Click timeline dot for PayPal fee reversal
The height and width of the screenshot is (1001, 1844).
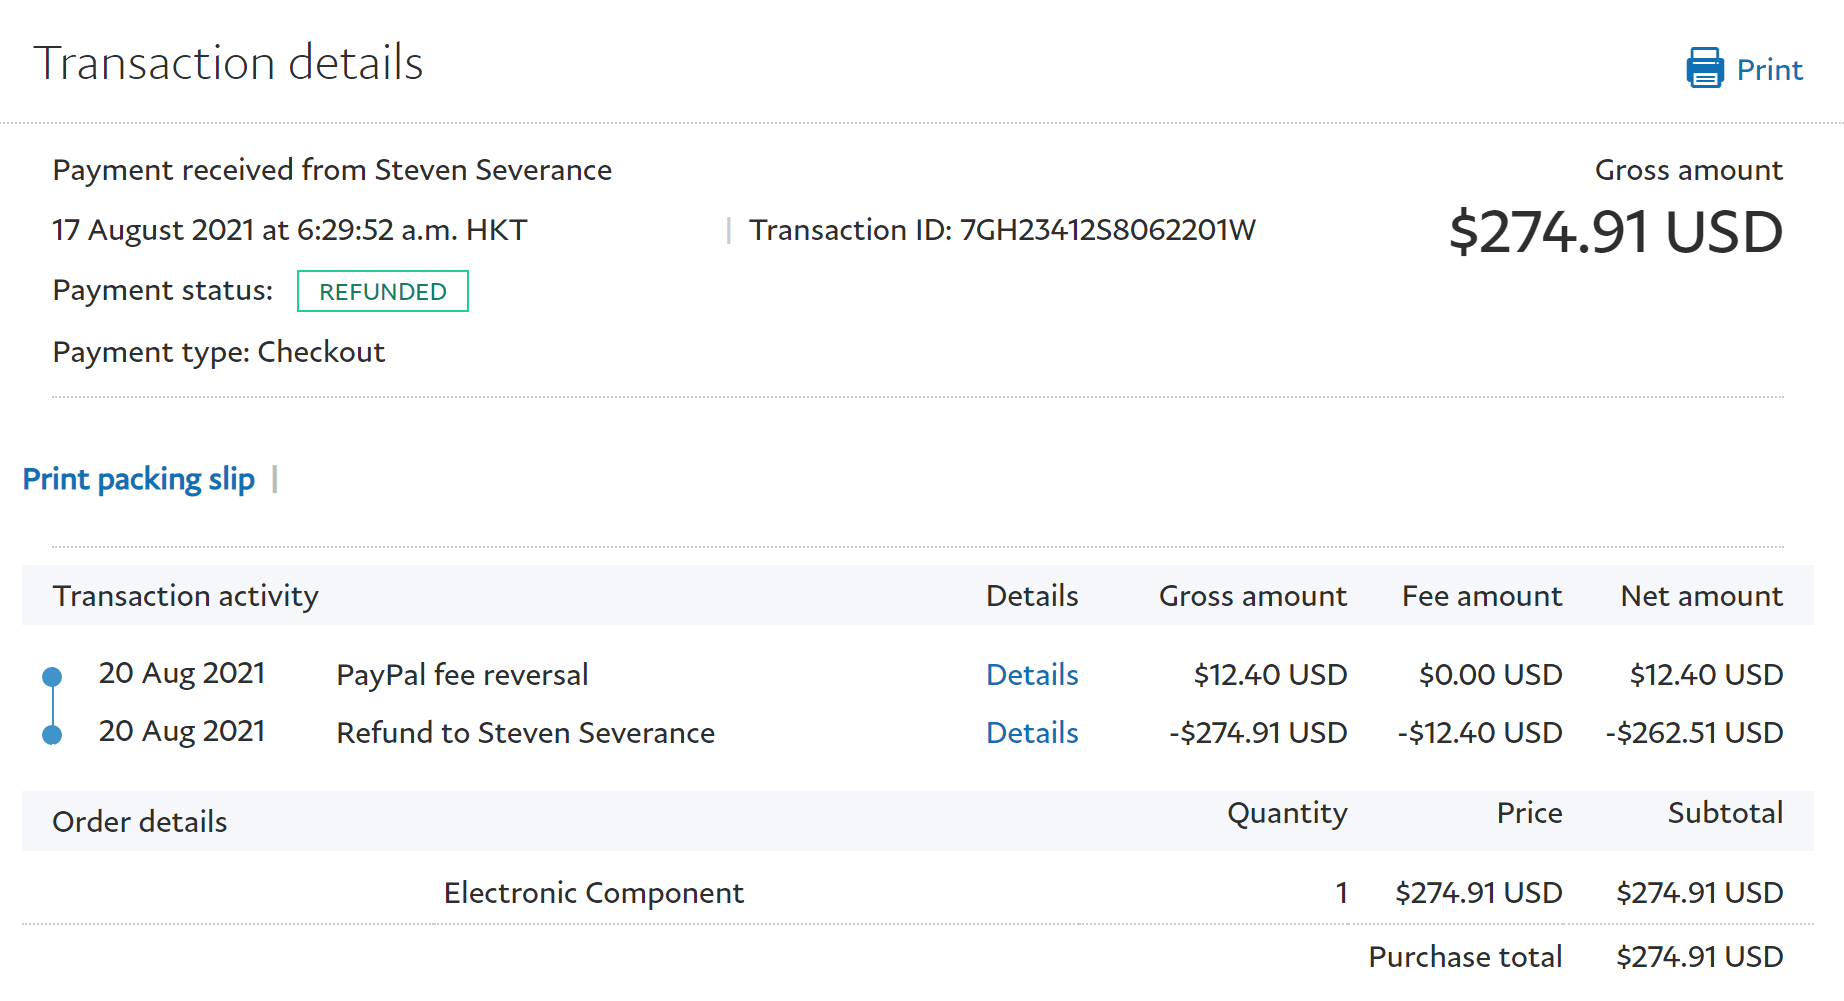pyautogui.click(x=52, y=677)
